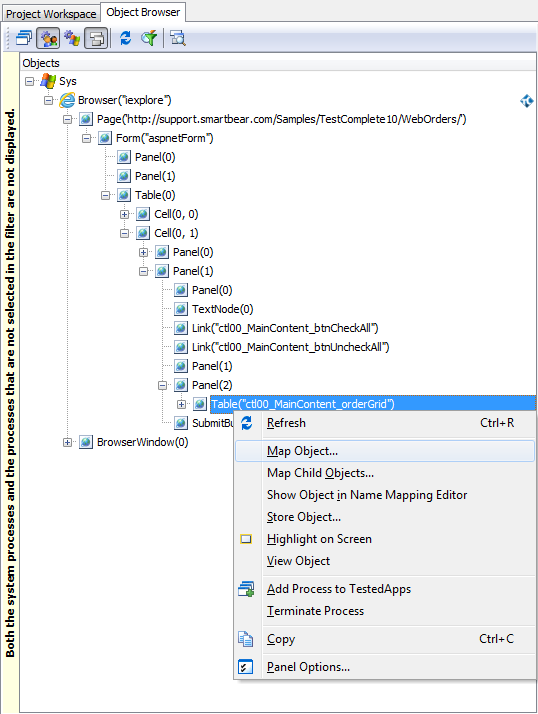Collapse the Table(0) node
The height and width of the screenshot is (714, 538).
(105, 195)
